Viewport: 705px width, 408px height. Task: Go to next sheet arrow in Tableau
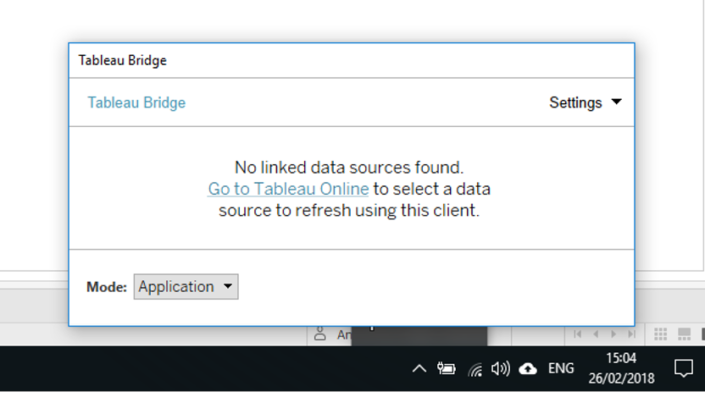(x=614, y=334)
